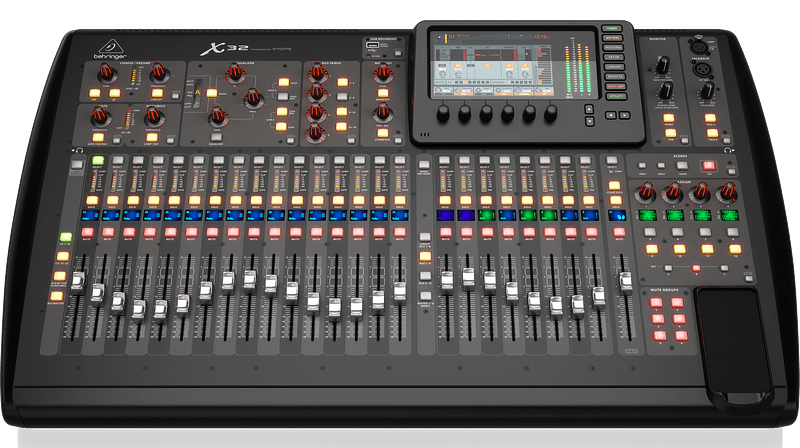Select Bus Sends 13-16 bank button
This screenshot has height=448, width=800.
(342, 127)
